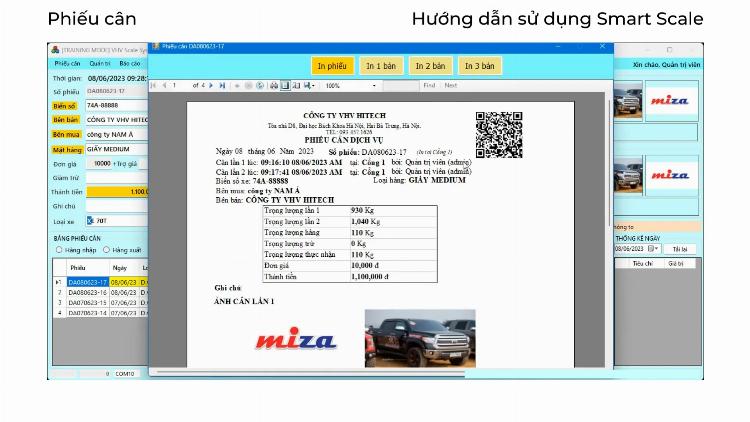Open Phiếu cân menu in main window
The height and width of the screenshot is (422, 750).
(67, 63)
